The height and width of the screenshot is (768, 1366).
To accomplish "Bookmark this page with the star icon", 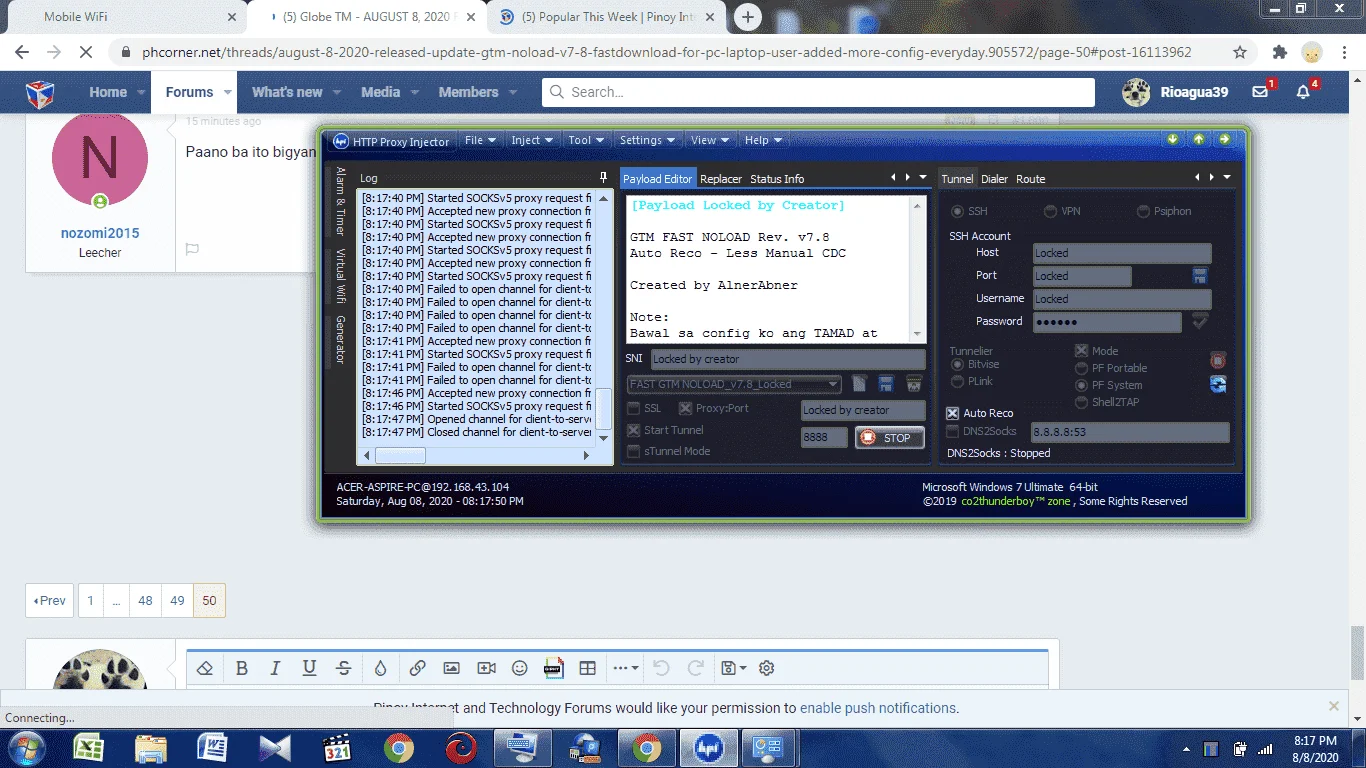I will (x=1240, y=52).
